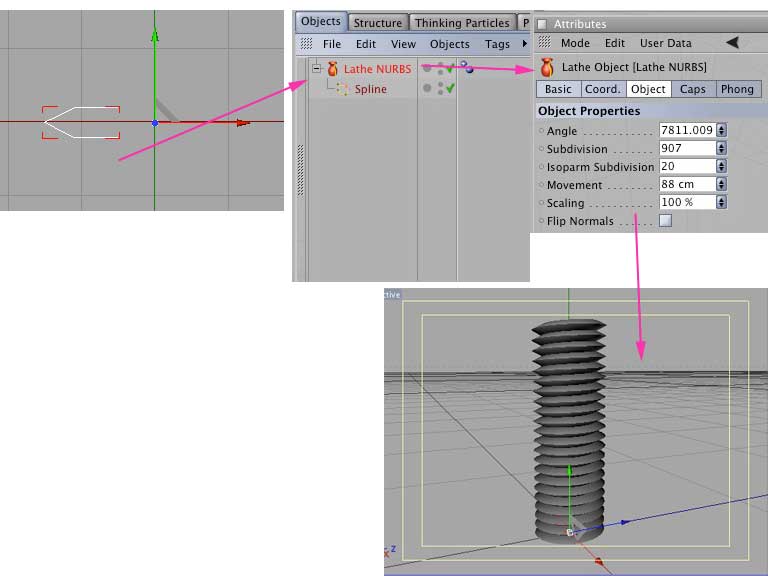768x576 pixels.
Task: Switch to the Structure tab
Action: click(378, 23)
